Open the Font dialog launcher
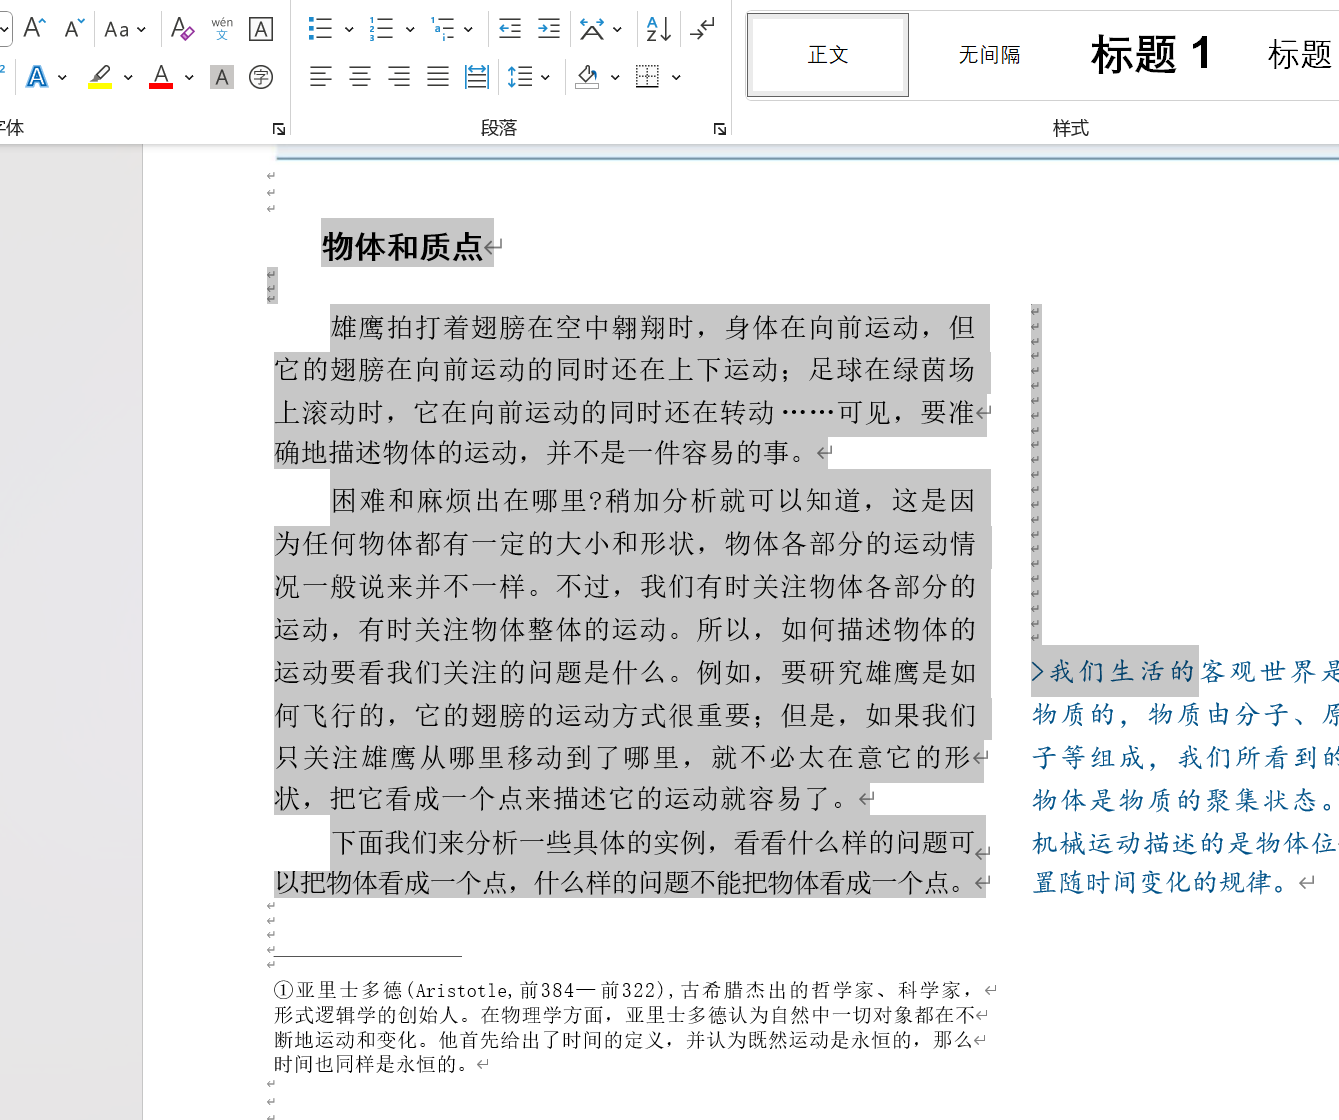Image resolution: width=1339 pixels, height=1120 pixels. coord(279,129)
